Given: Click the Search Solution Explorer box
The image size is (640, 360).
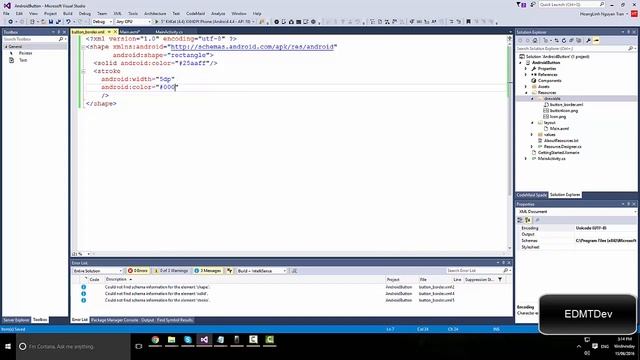Looking at the screenshot, I should 576,49.
